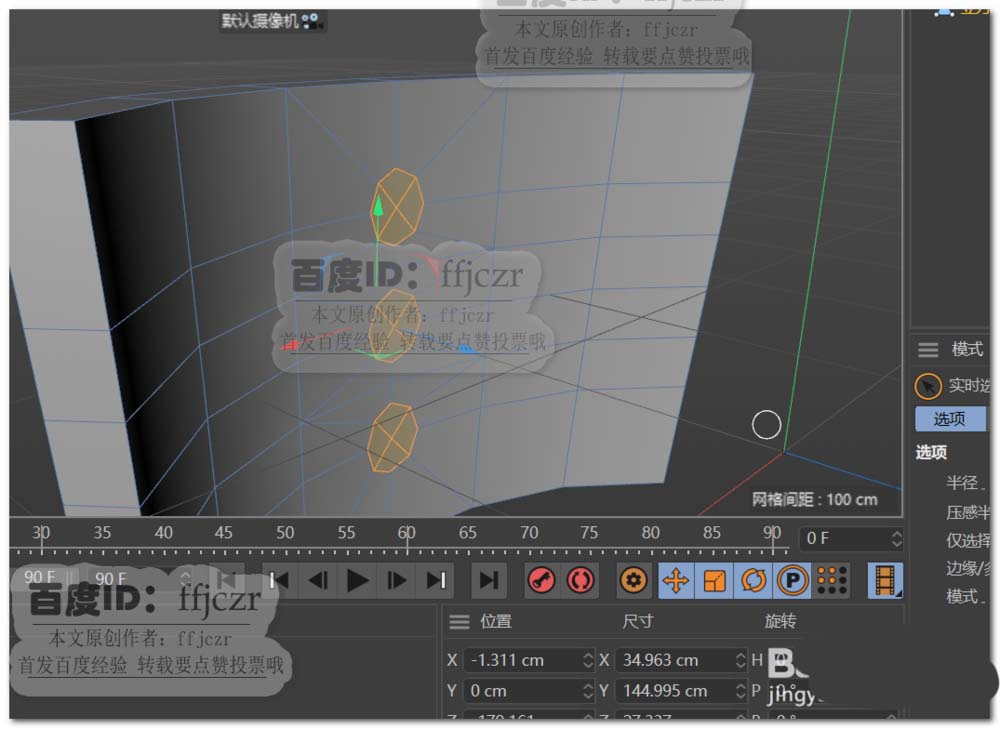The width and height of the screenshot is (1000, 729).
Task: Play the animation forwards
Action: (357, 580)
